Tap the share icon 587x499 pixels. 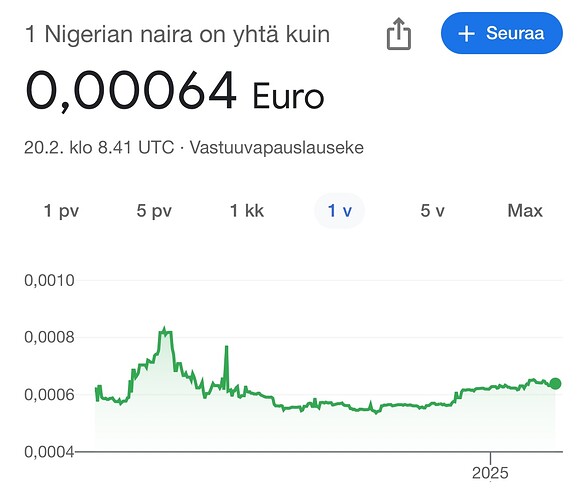tap(399, 34)
